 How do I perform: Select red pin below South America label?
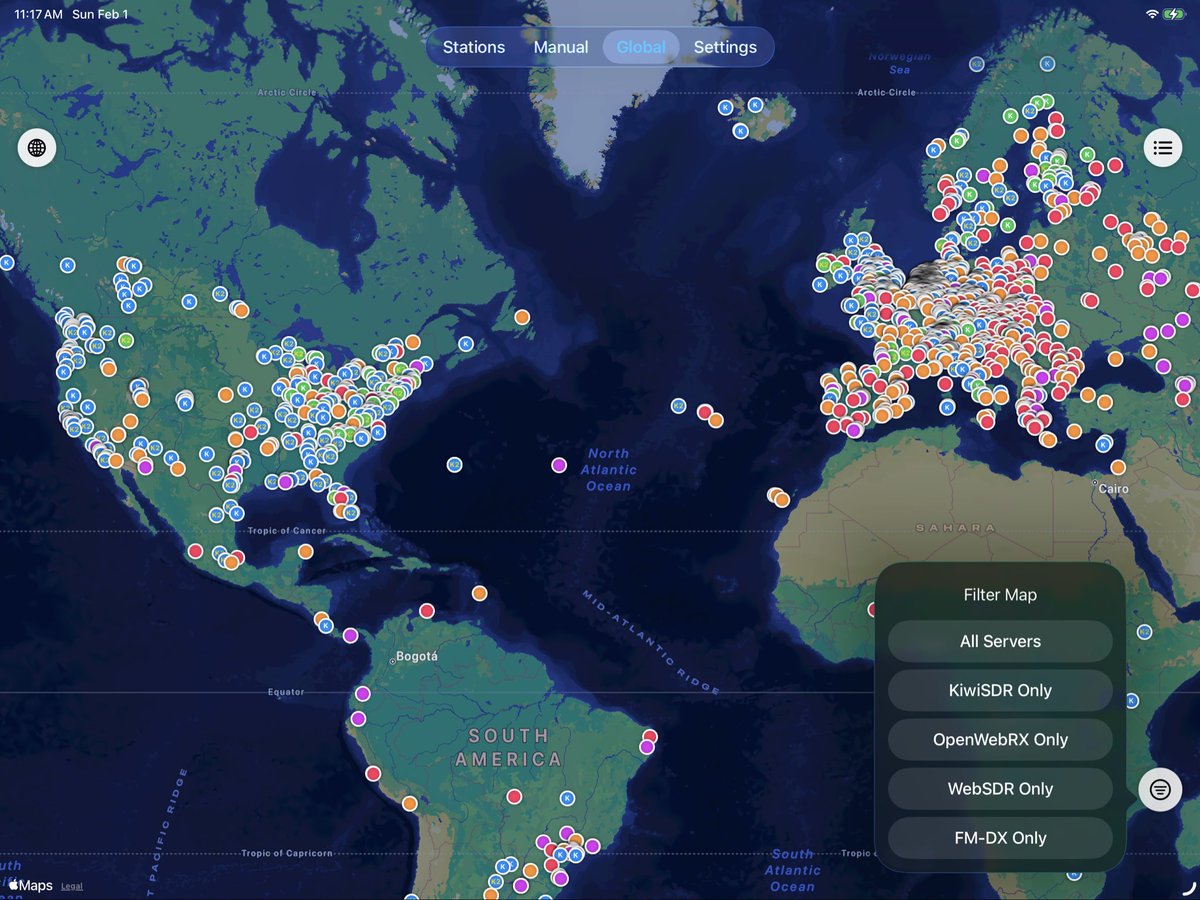[514, 796]
